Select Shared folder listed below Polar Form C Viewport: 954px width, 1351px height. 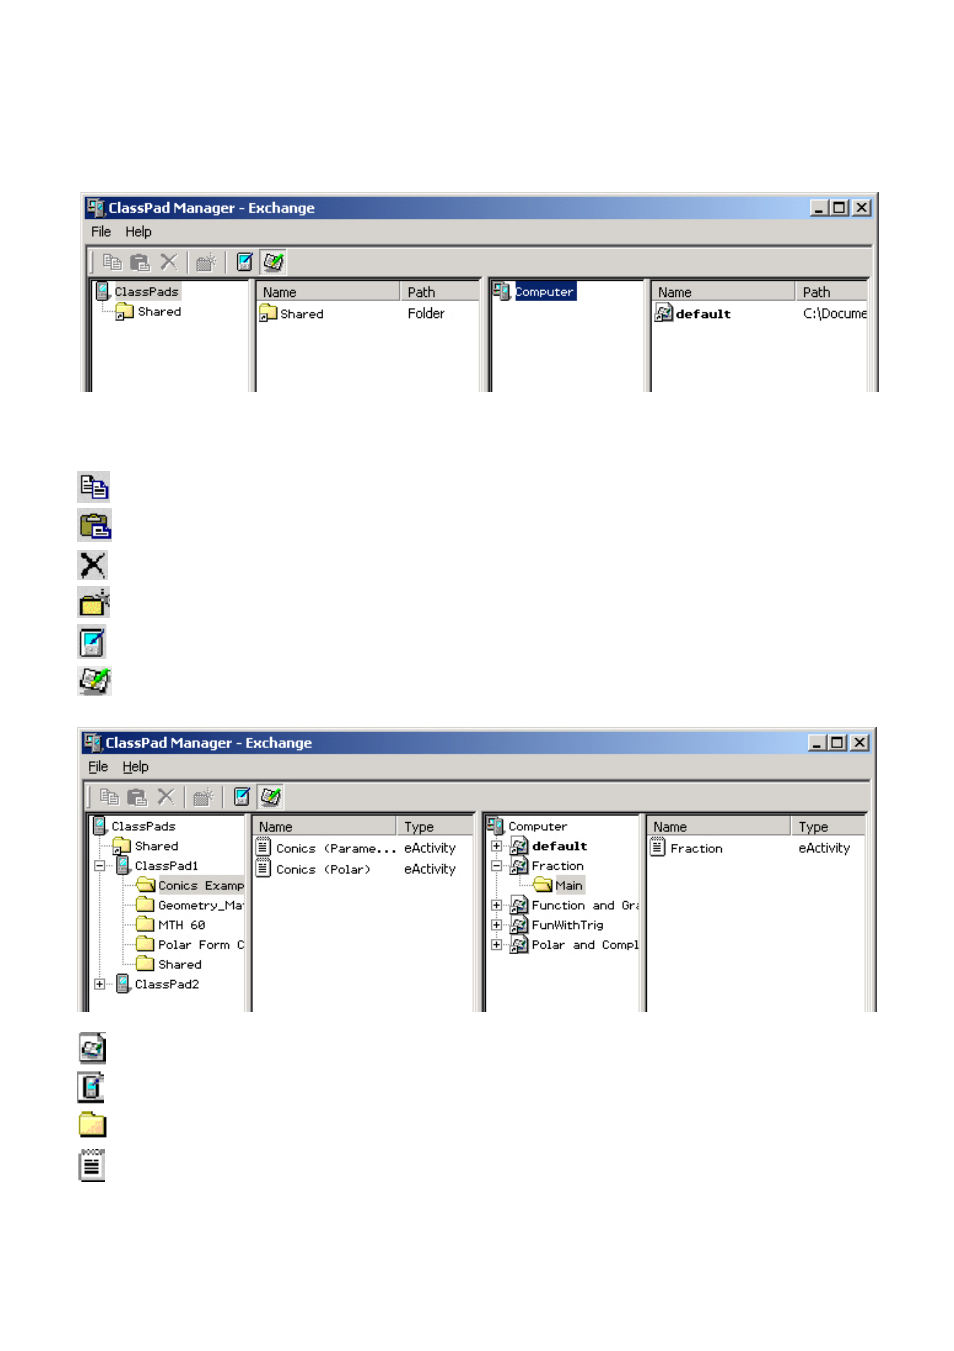[179, 965]
